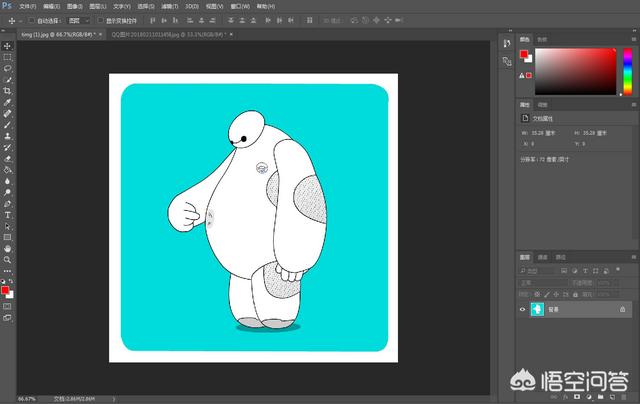Click foreground red swatch in Color panel

coord(524,54)
